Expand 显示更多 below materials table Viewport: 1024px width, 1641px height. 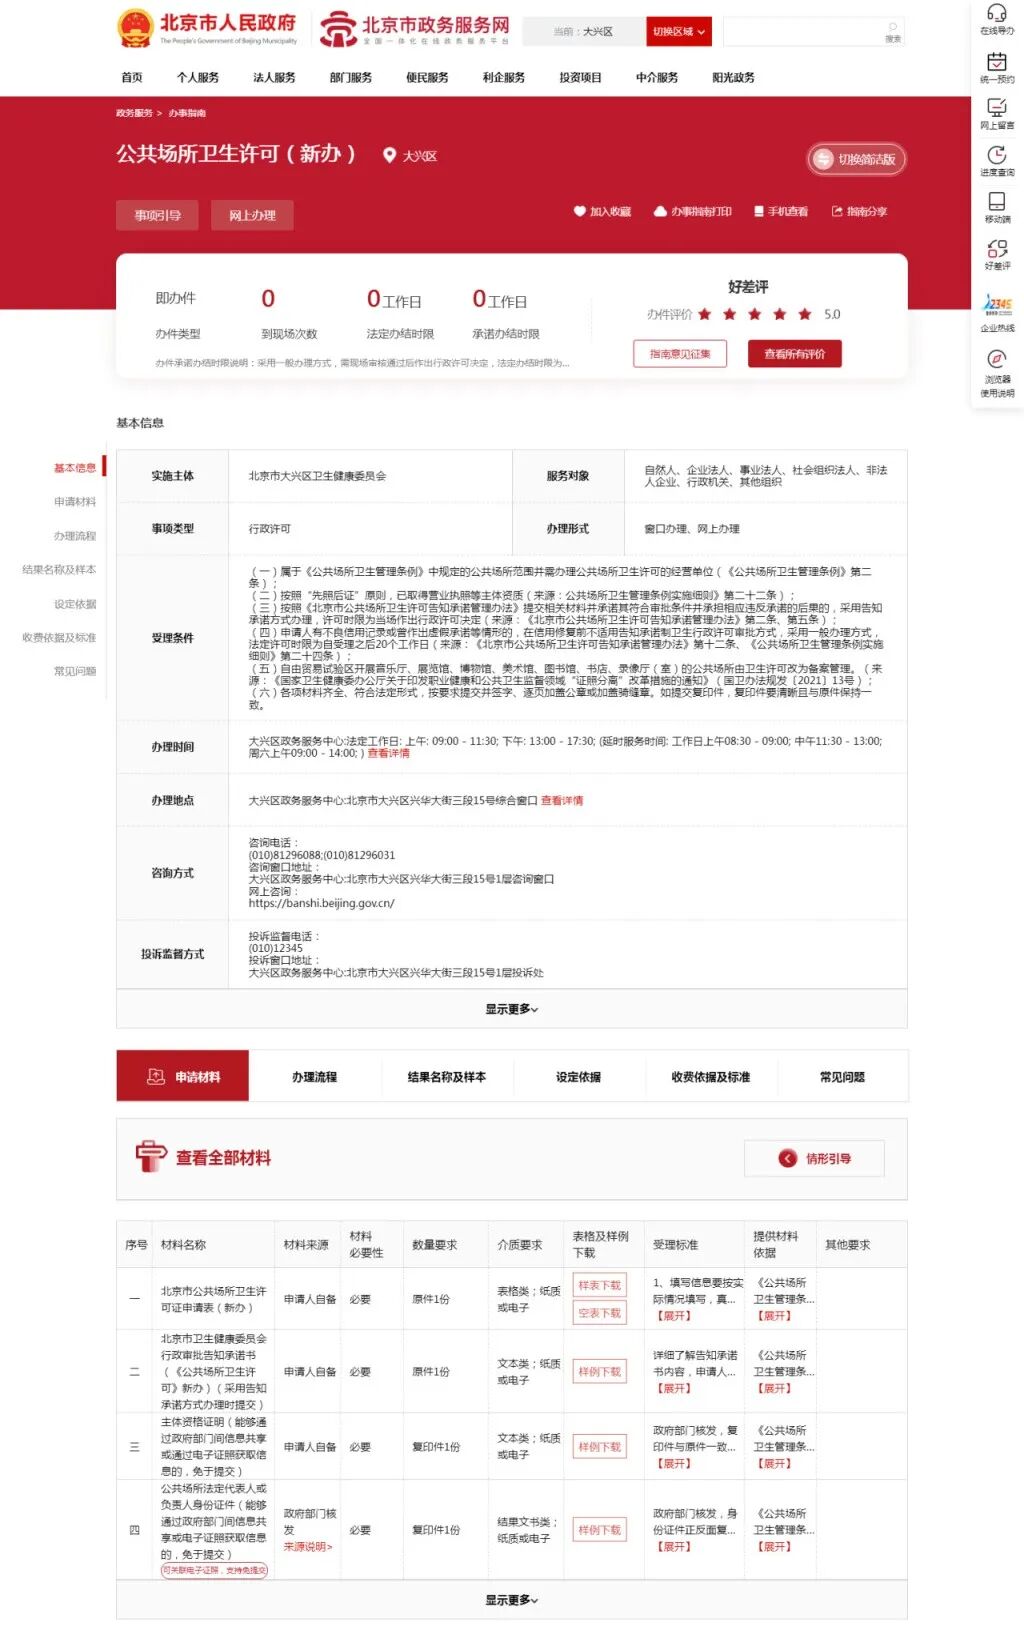coord(511,1600)
